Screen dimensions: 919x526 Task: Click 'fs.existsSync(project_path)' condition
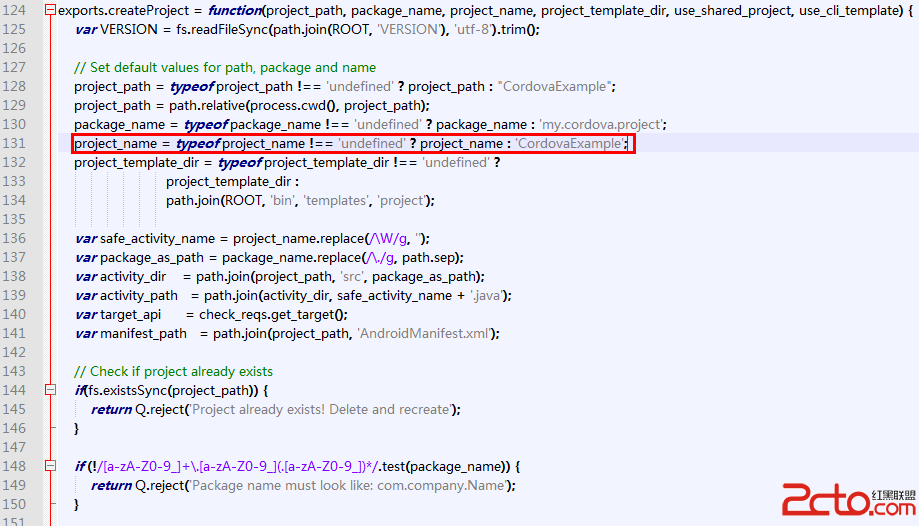pyautogui.click(x=172, y=391)
